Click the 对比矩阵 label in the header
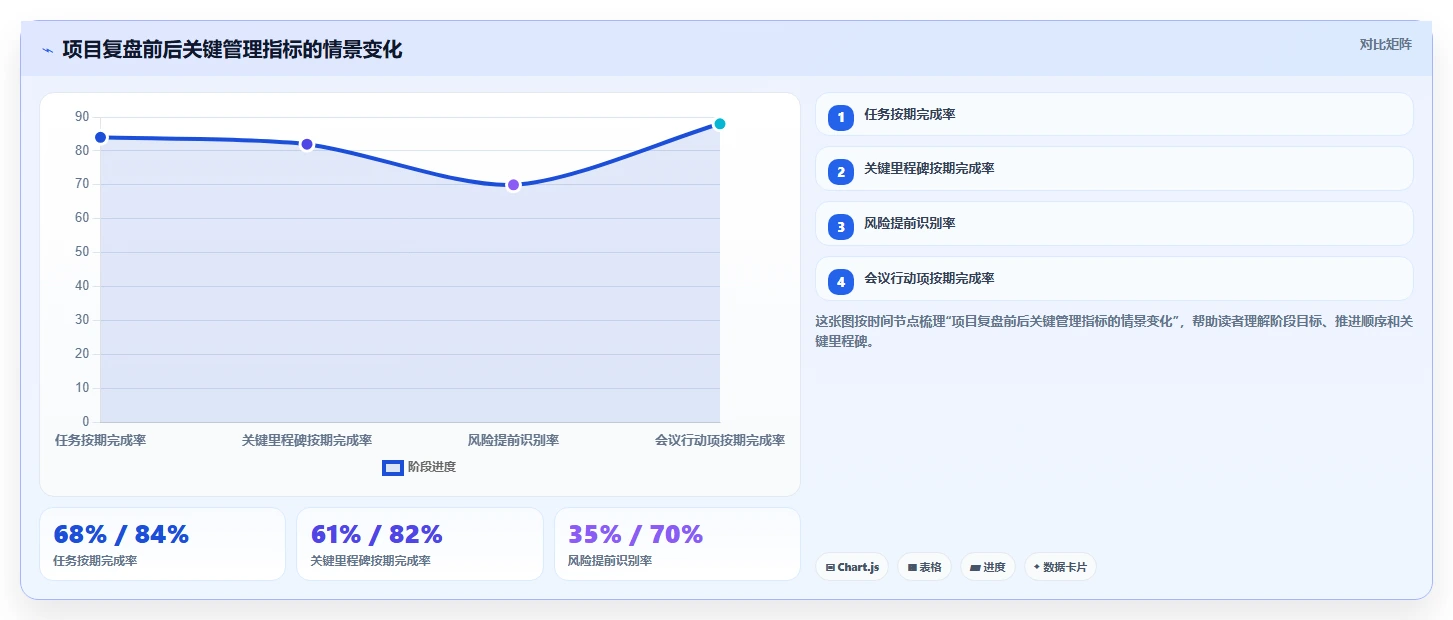The width and height of the screenshot is (1453, 620). point(1386,44)
